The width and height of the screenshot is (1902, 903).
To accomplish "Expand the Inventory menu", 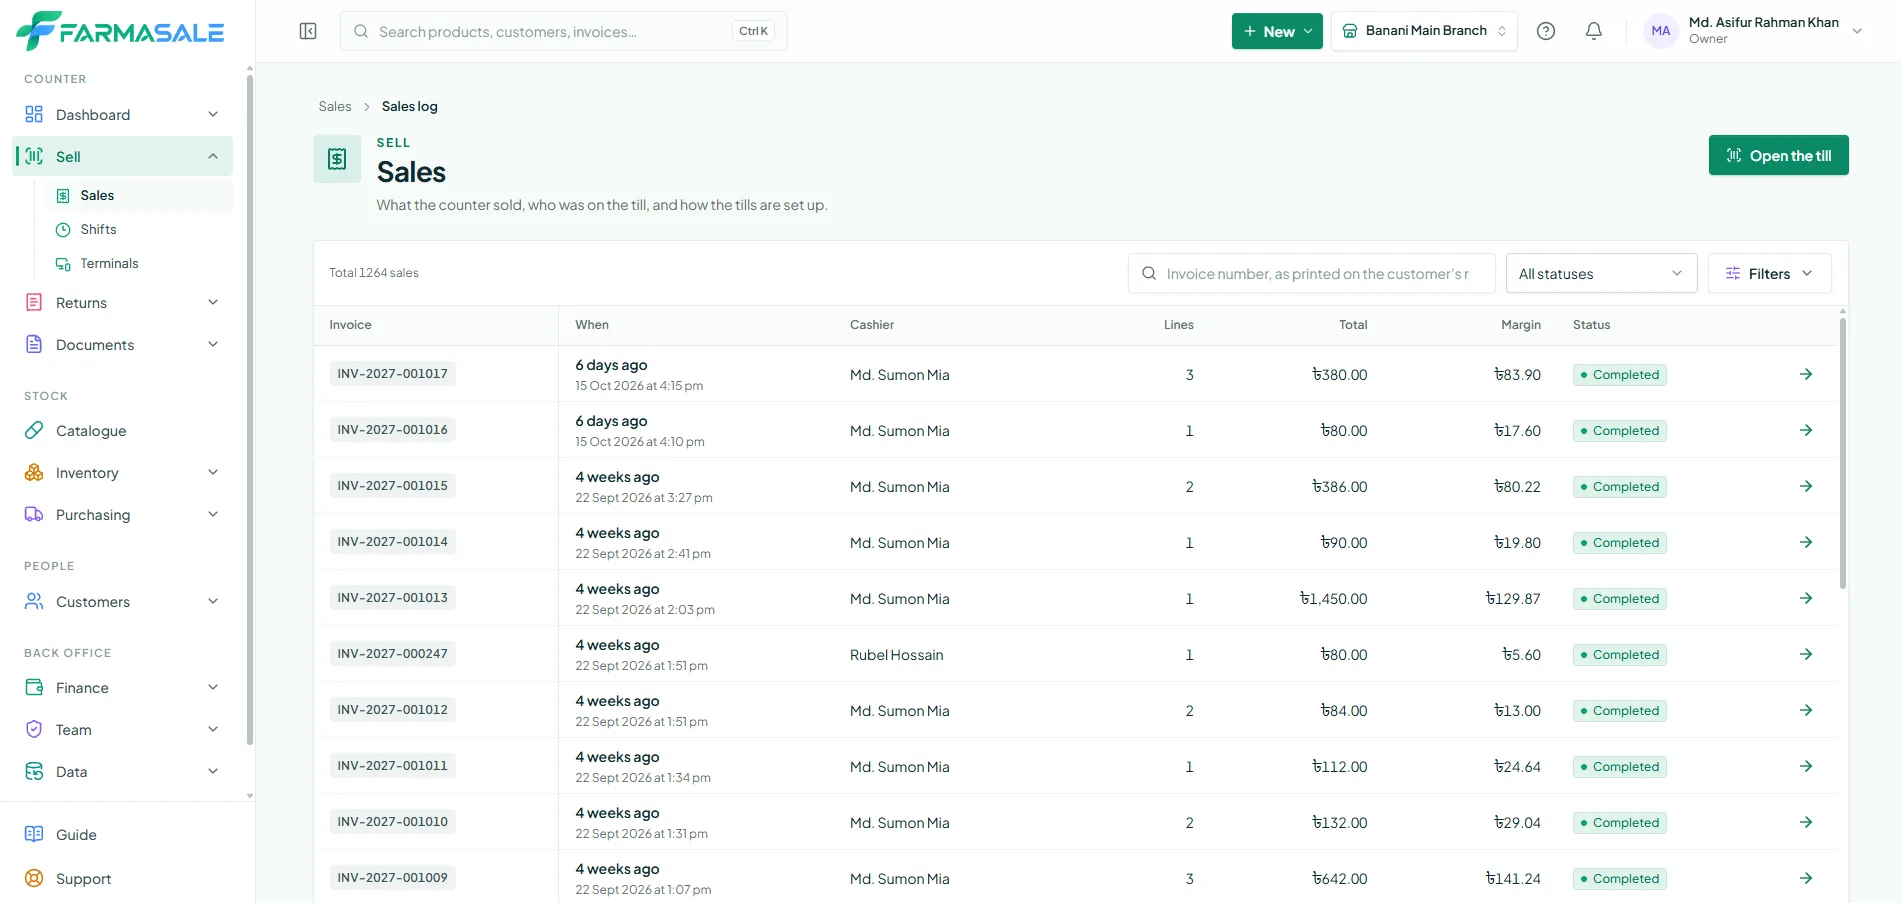I will [123, 473].
